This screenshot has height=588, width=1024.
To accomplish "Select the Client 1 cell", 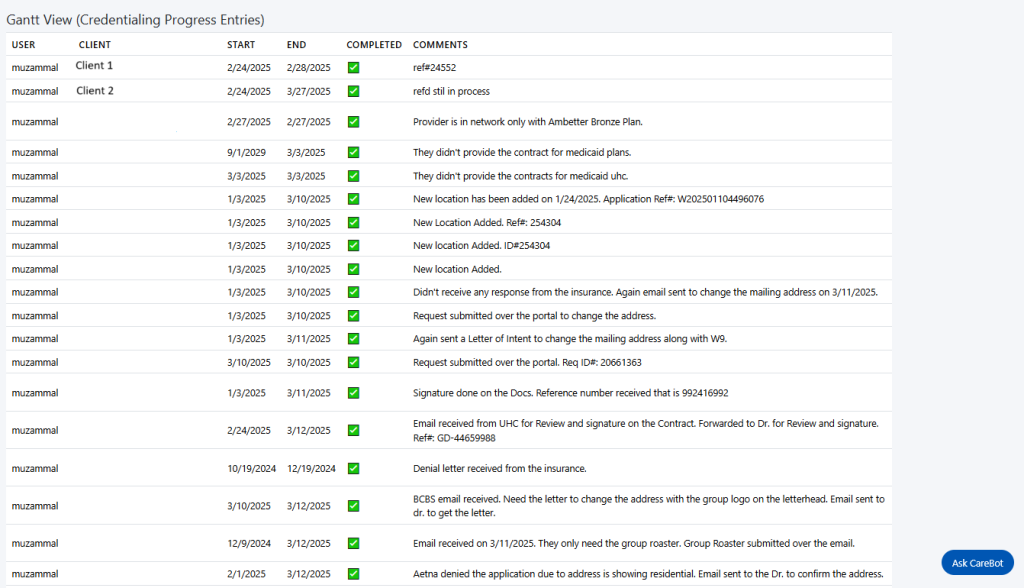I will 94,65.
